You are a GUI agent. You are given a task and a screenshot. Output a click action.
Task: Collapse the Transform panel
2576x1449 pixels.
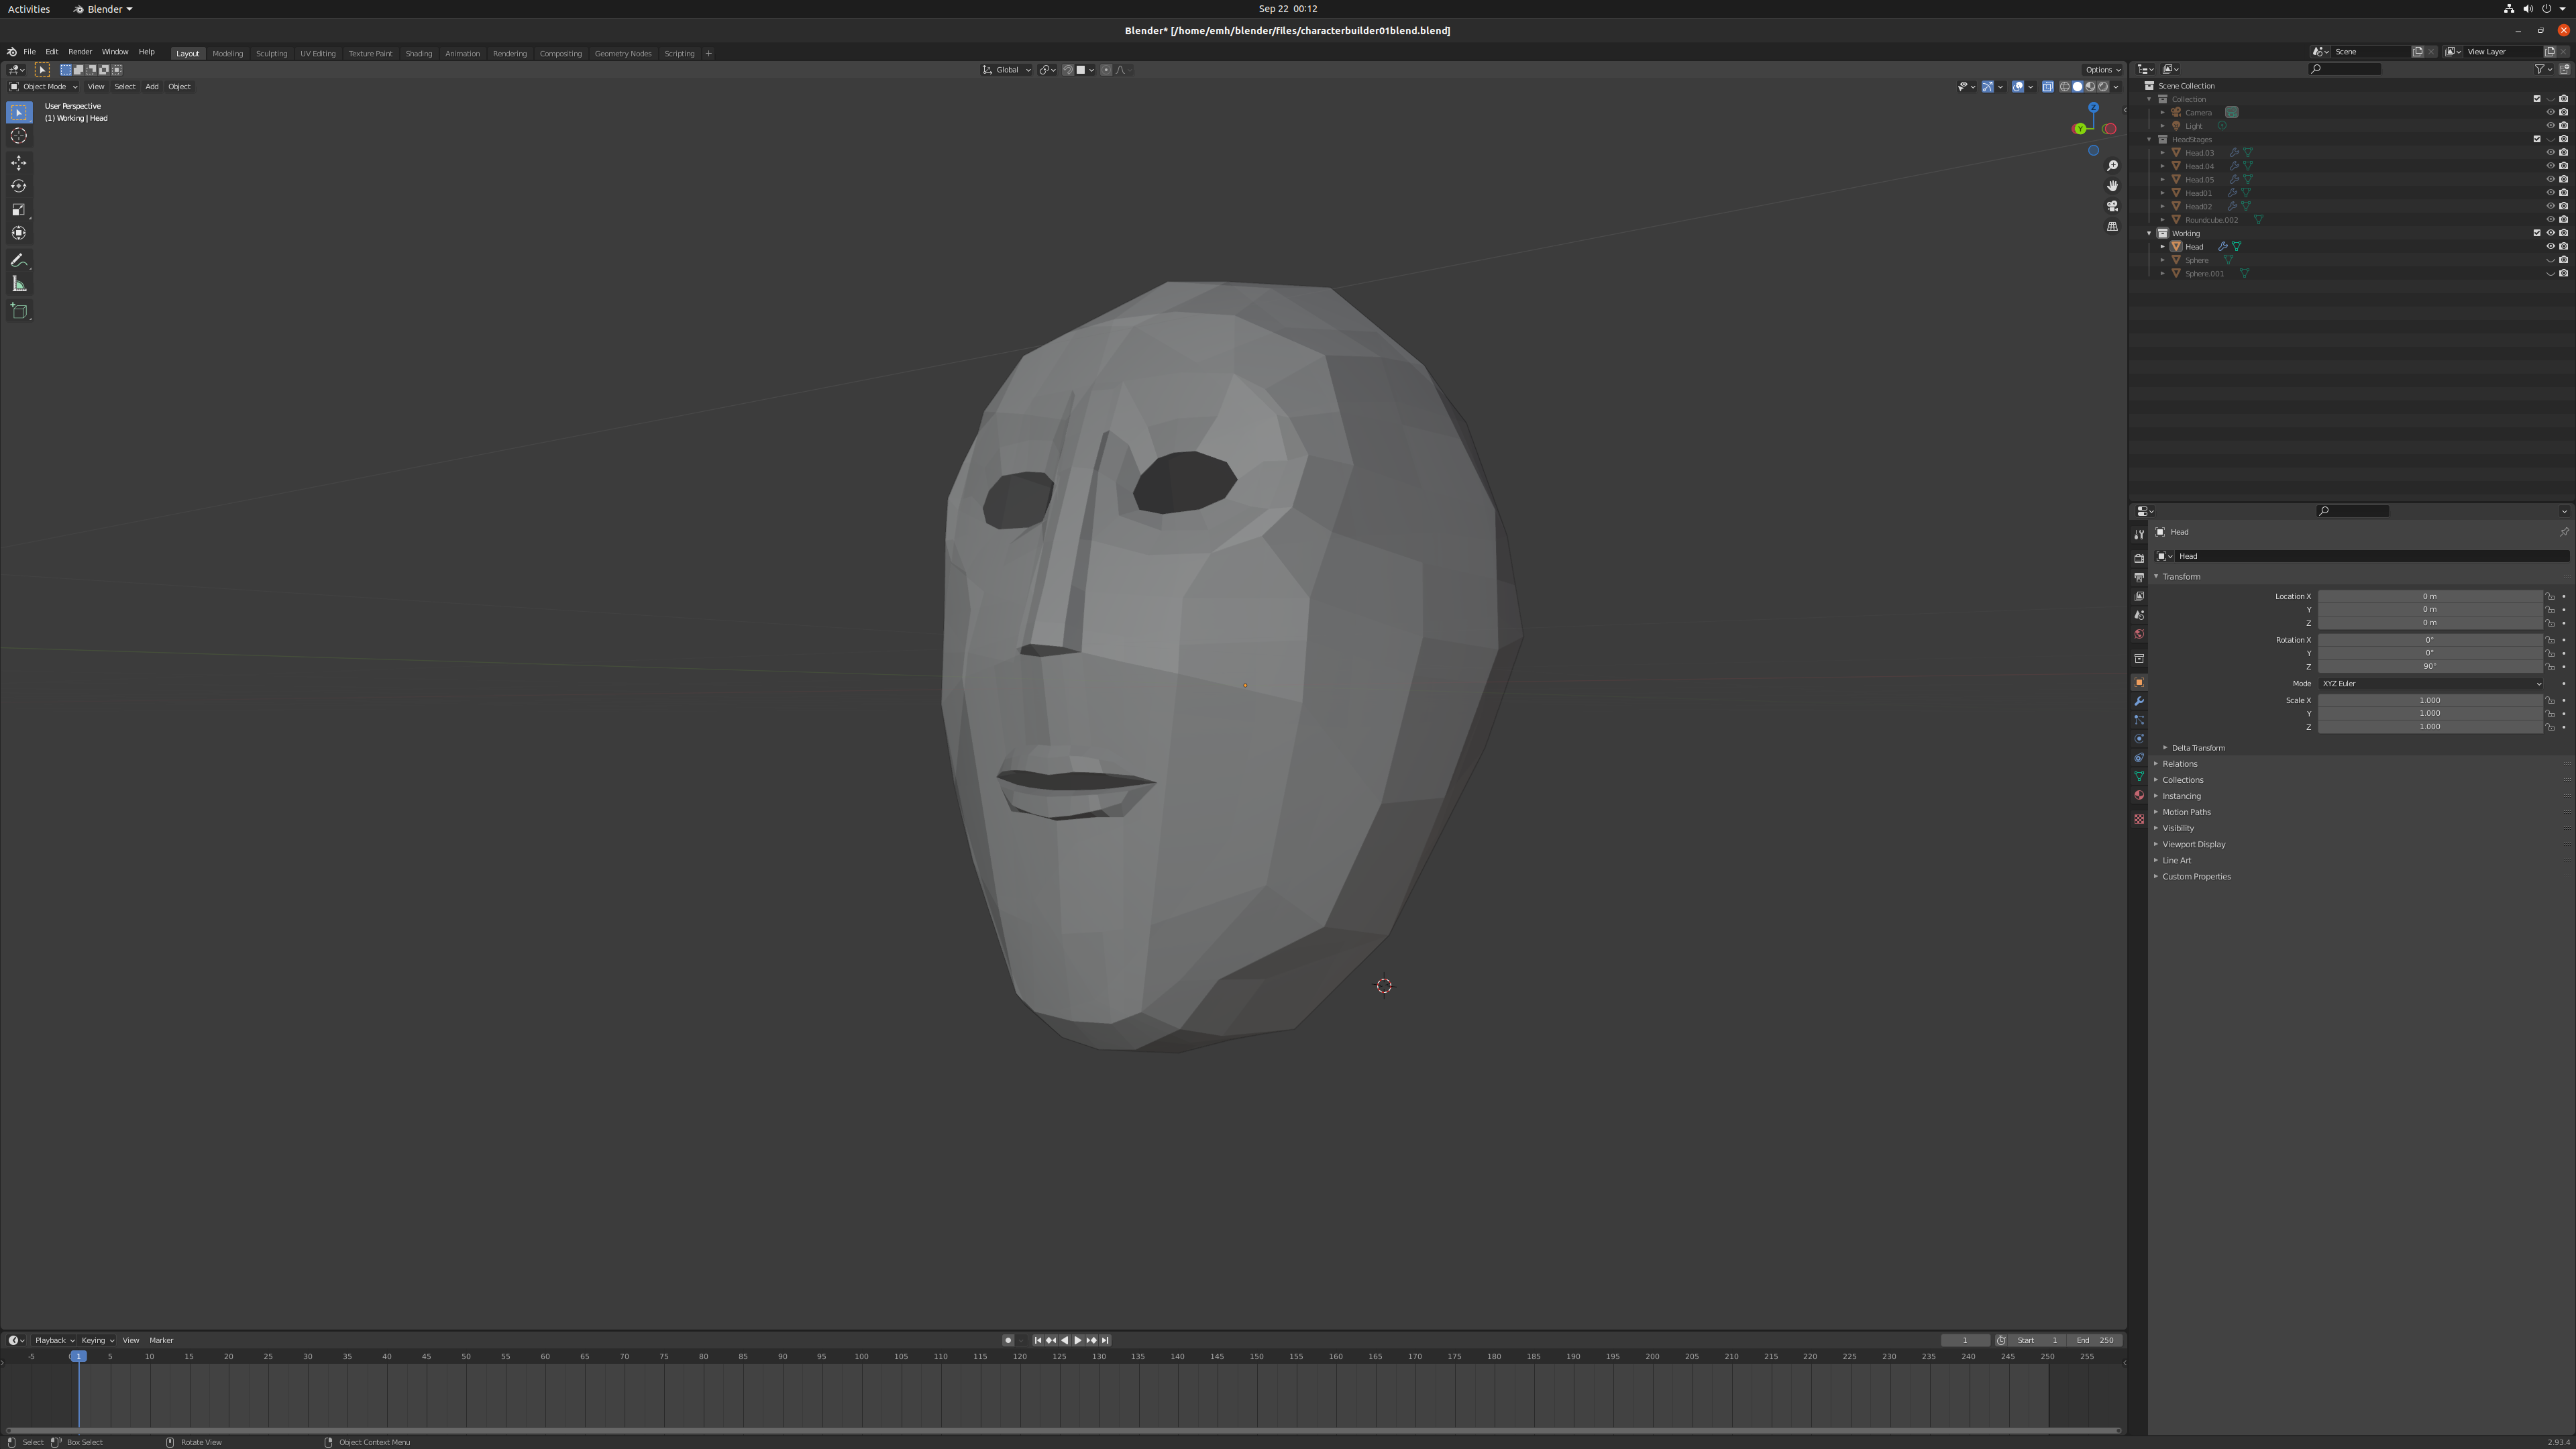(2180, 577)
